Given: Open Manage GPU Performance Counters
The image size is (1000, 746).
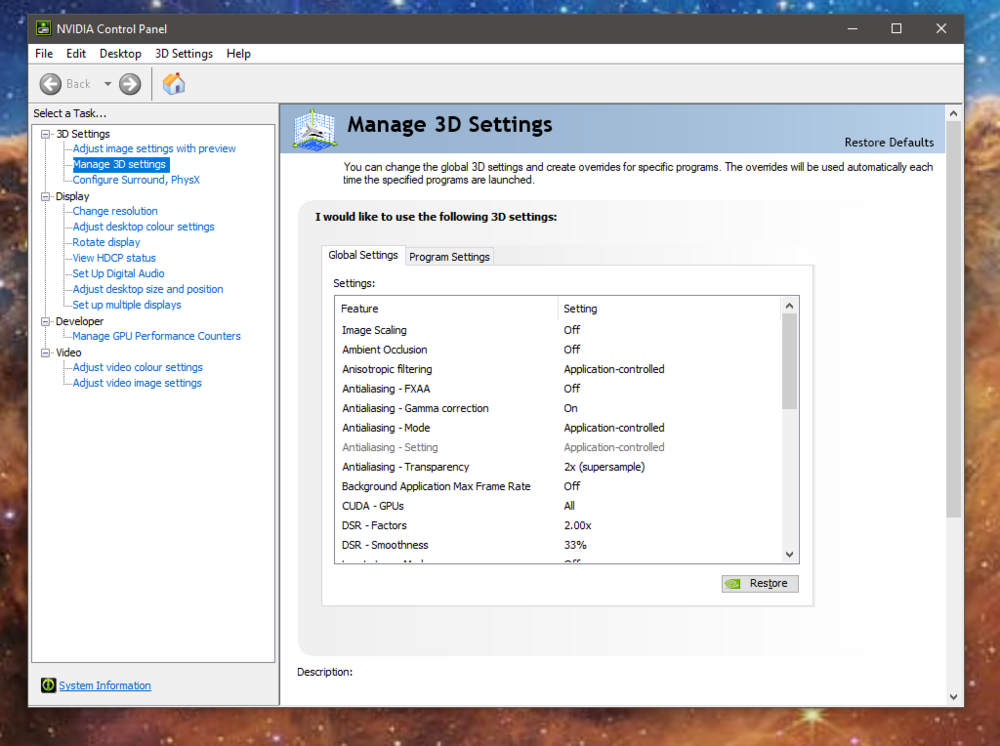Looking at the screenshot, I should (x=156, y=336).
